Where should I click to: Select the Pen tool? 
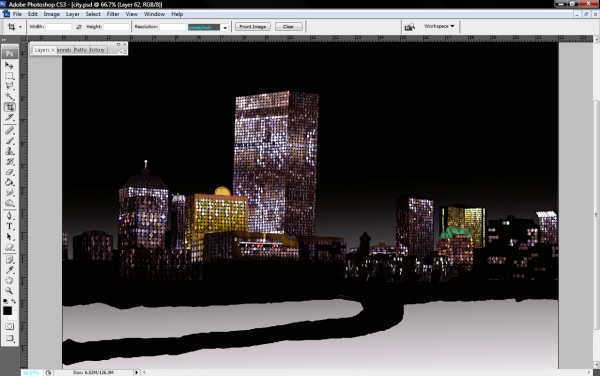[x=9, y=216]
